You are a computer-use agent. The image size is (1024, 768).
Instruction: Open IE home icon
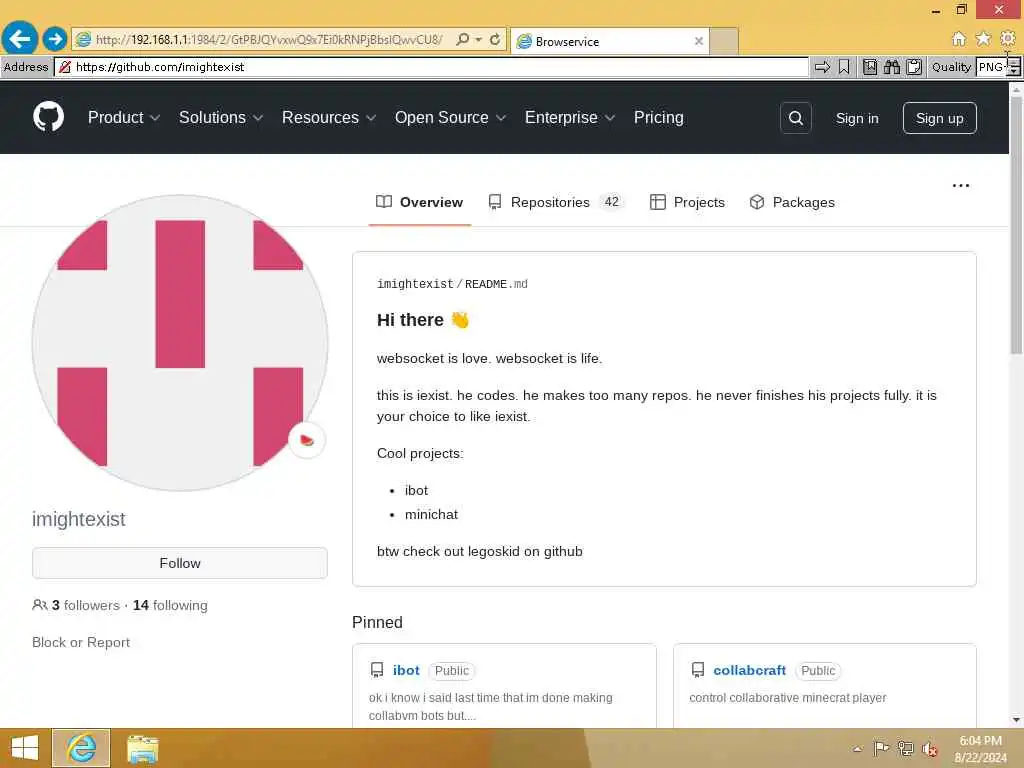(958, 39)
